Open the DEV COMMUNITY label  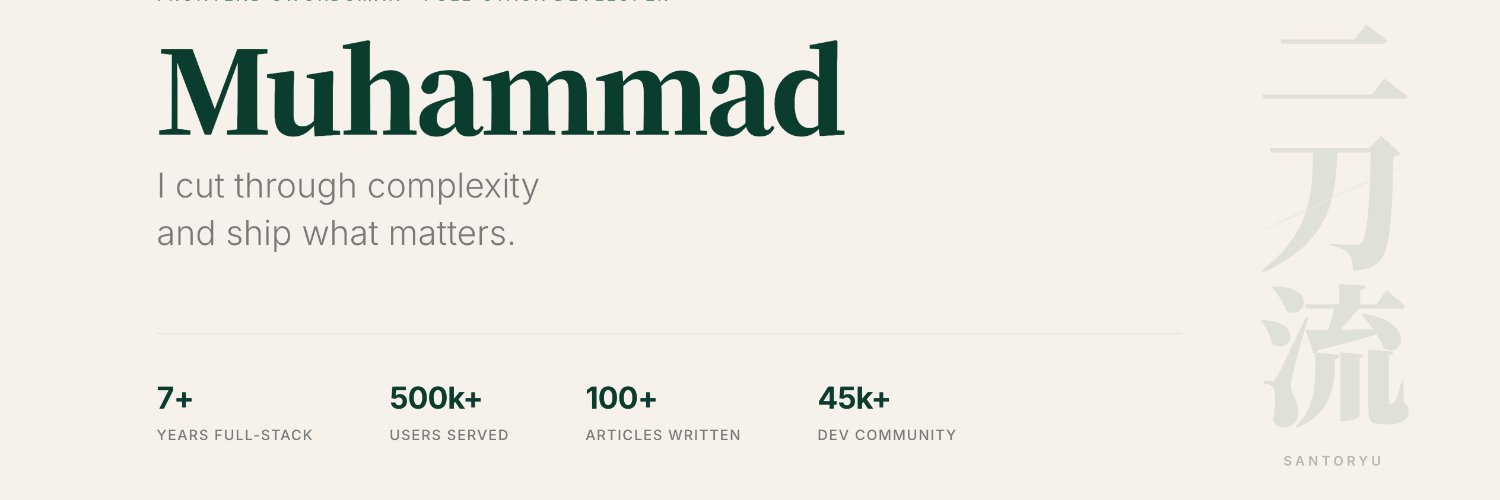click(x=887, y=435)
